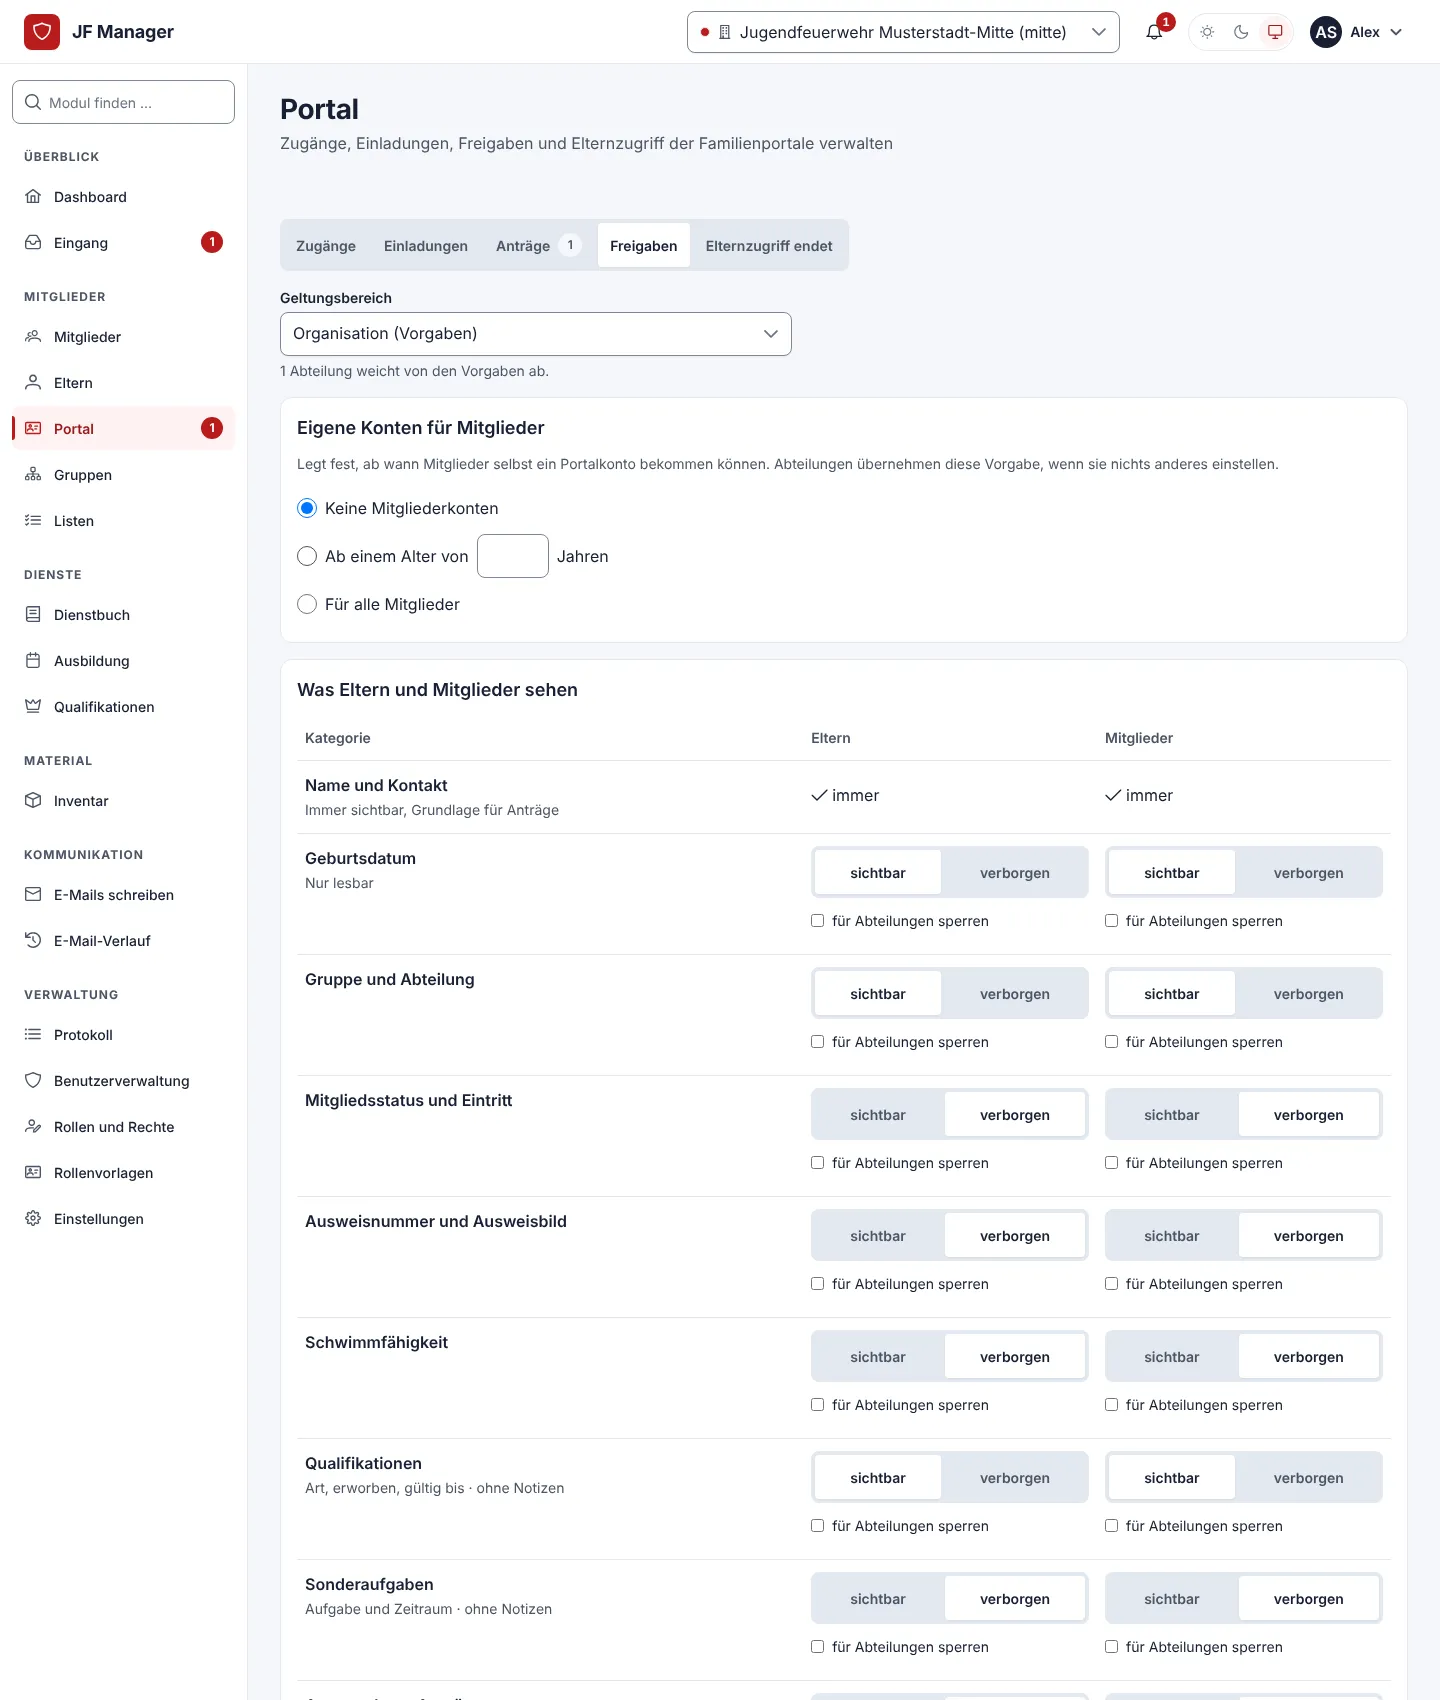Click the JF Manager shield logo
1440x1700 pixels.
42,32
